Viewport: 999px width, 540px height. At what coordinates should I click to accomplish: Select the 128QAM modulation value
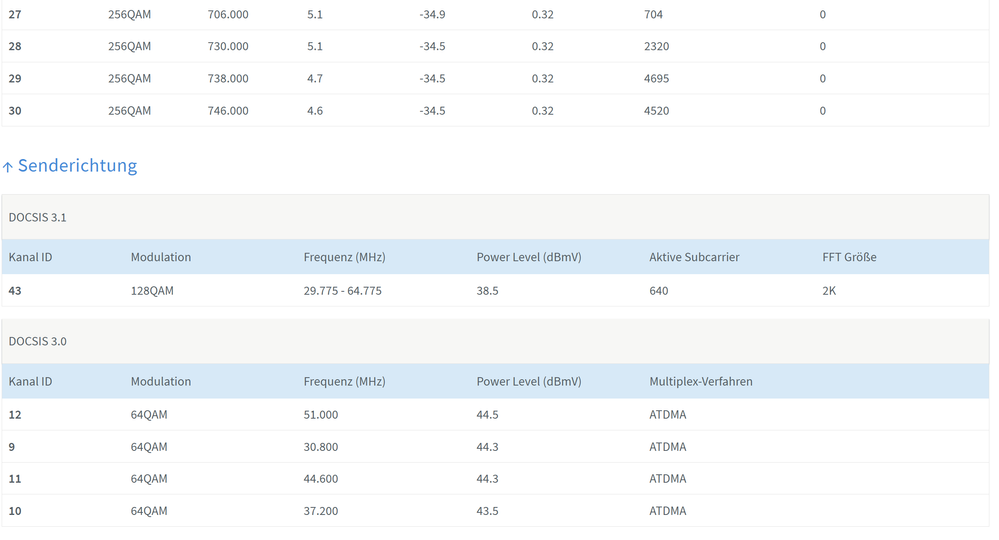click(x=152, y=291)
